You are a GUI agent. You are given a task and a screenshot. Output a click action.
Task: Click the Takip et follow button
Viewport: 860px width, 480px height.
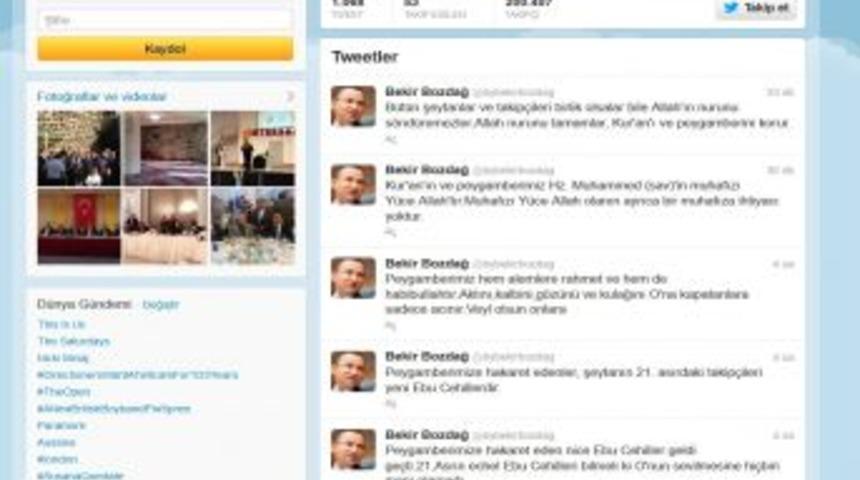[756, 8]
